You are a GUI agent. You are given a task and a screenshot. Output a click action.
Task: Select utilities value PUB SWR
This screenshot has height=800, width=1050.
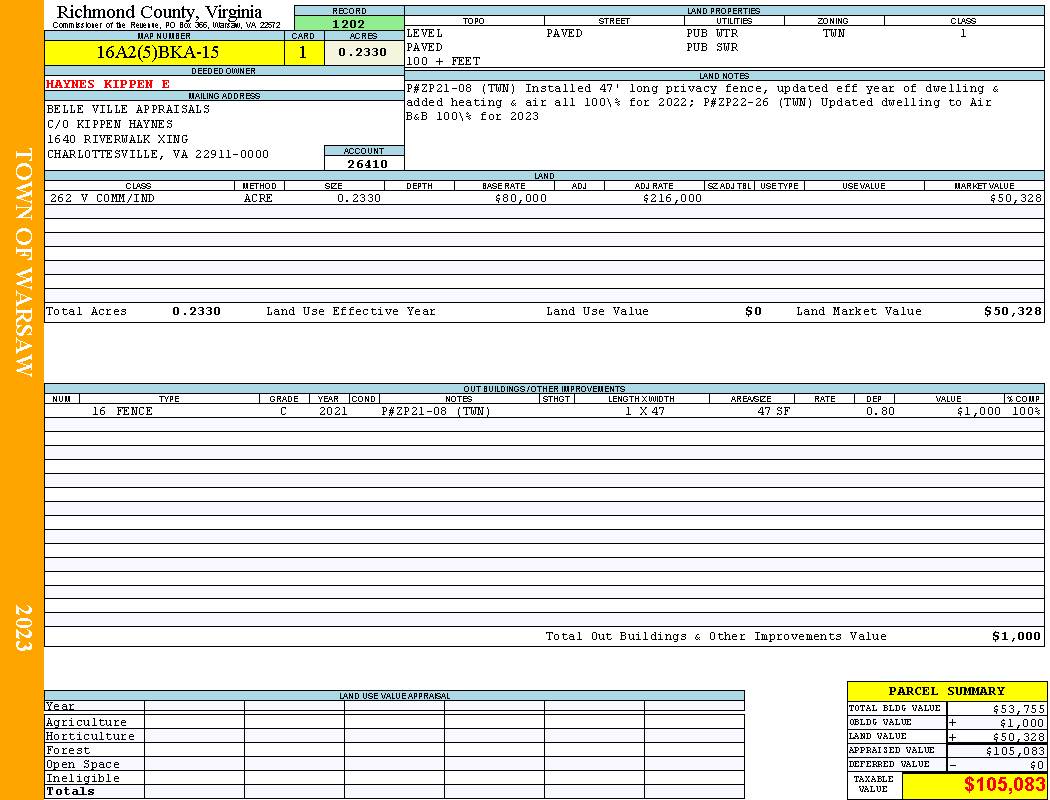point(712,48)
